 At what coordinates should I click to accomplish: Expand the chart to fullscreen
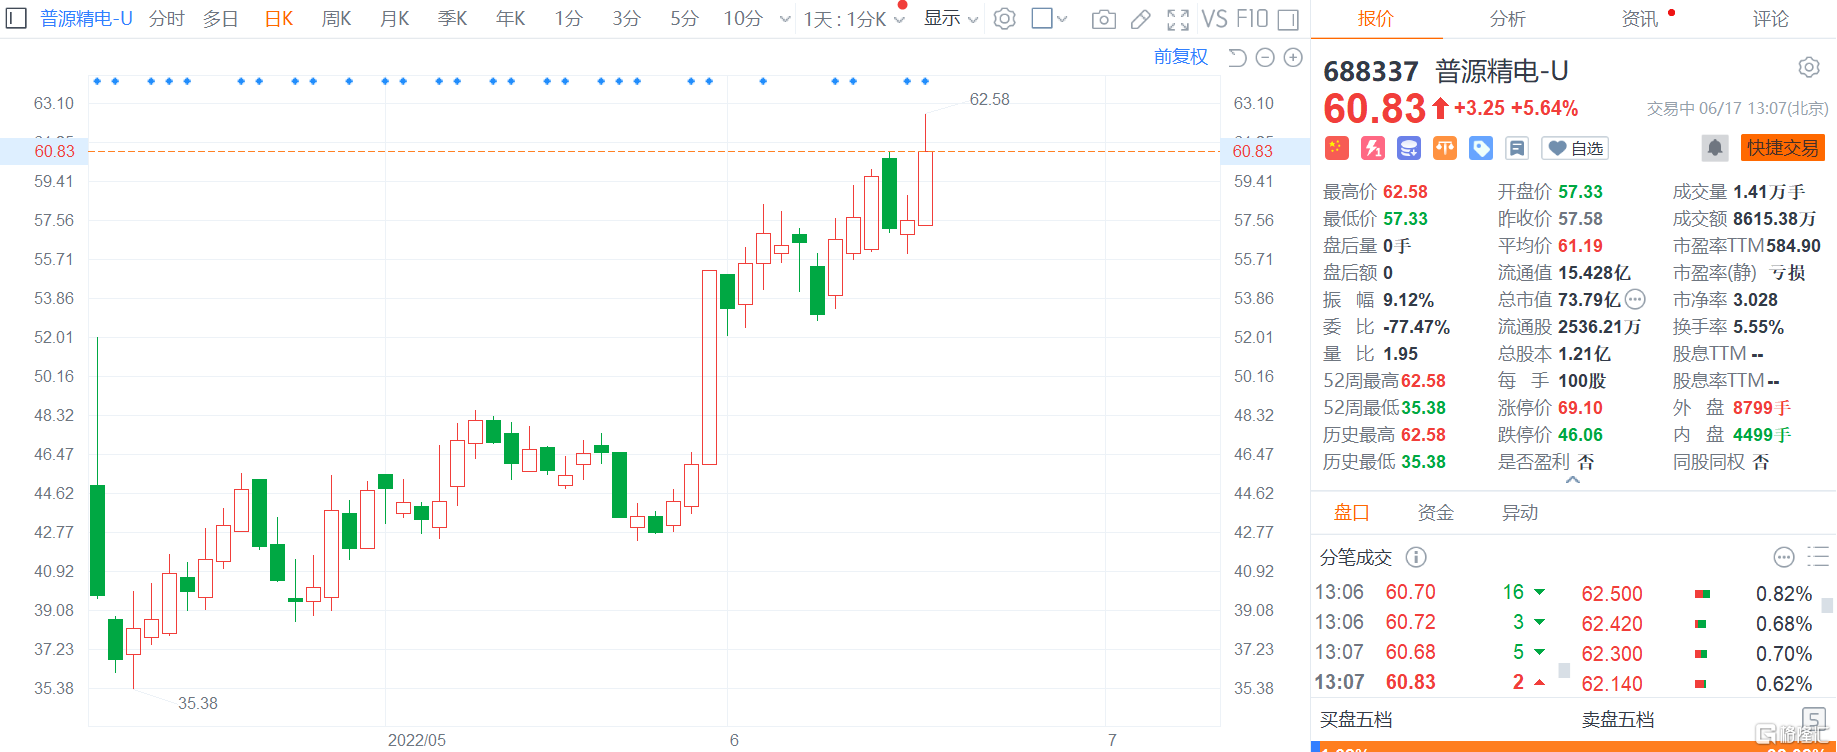(1178, 19)
